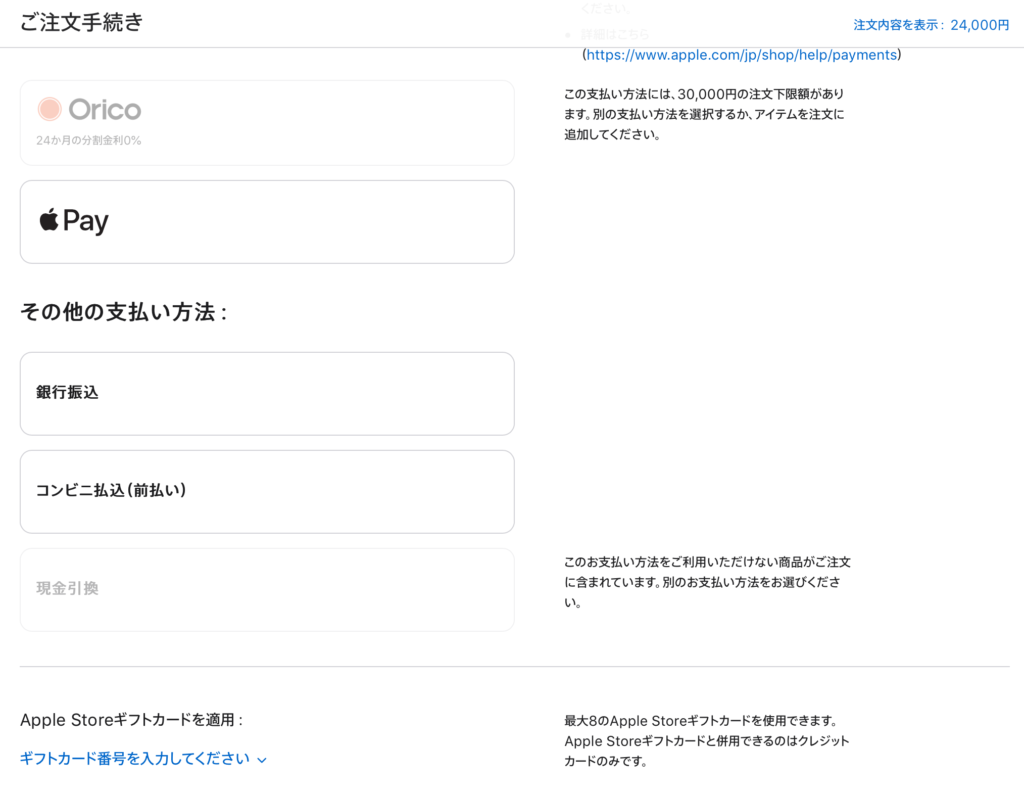This screenshot has width=1024, height=795.
Task: Click the ご注文手続き page heading
Action: (82, 22)
